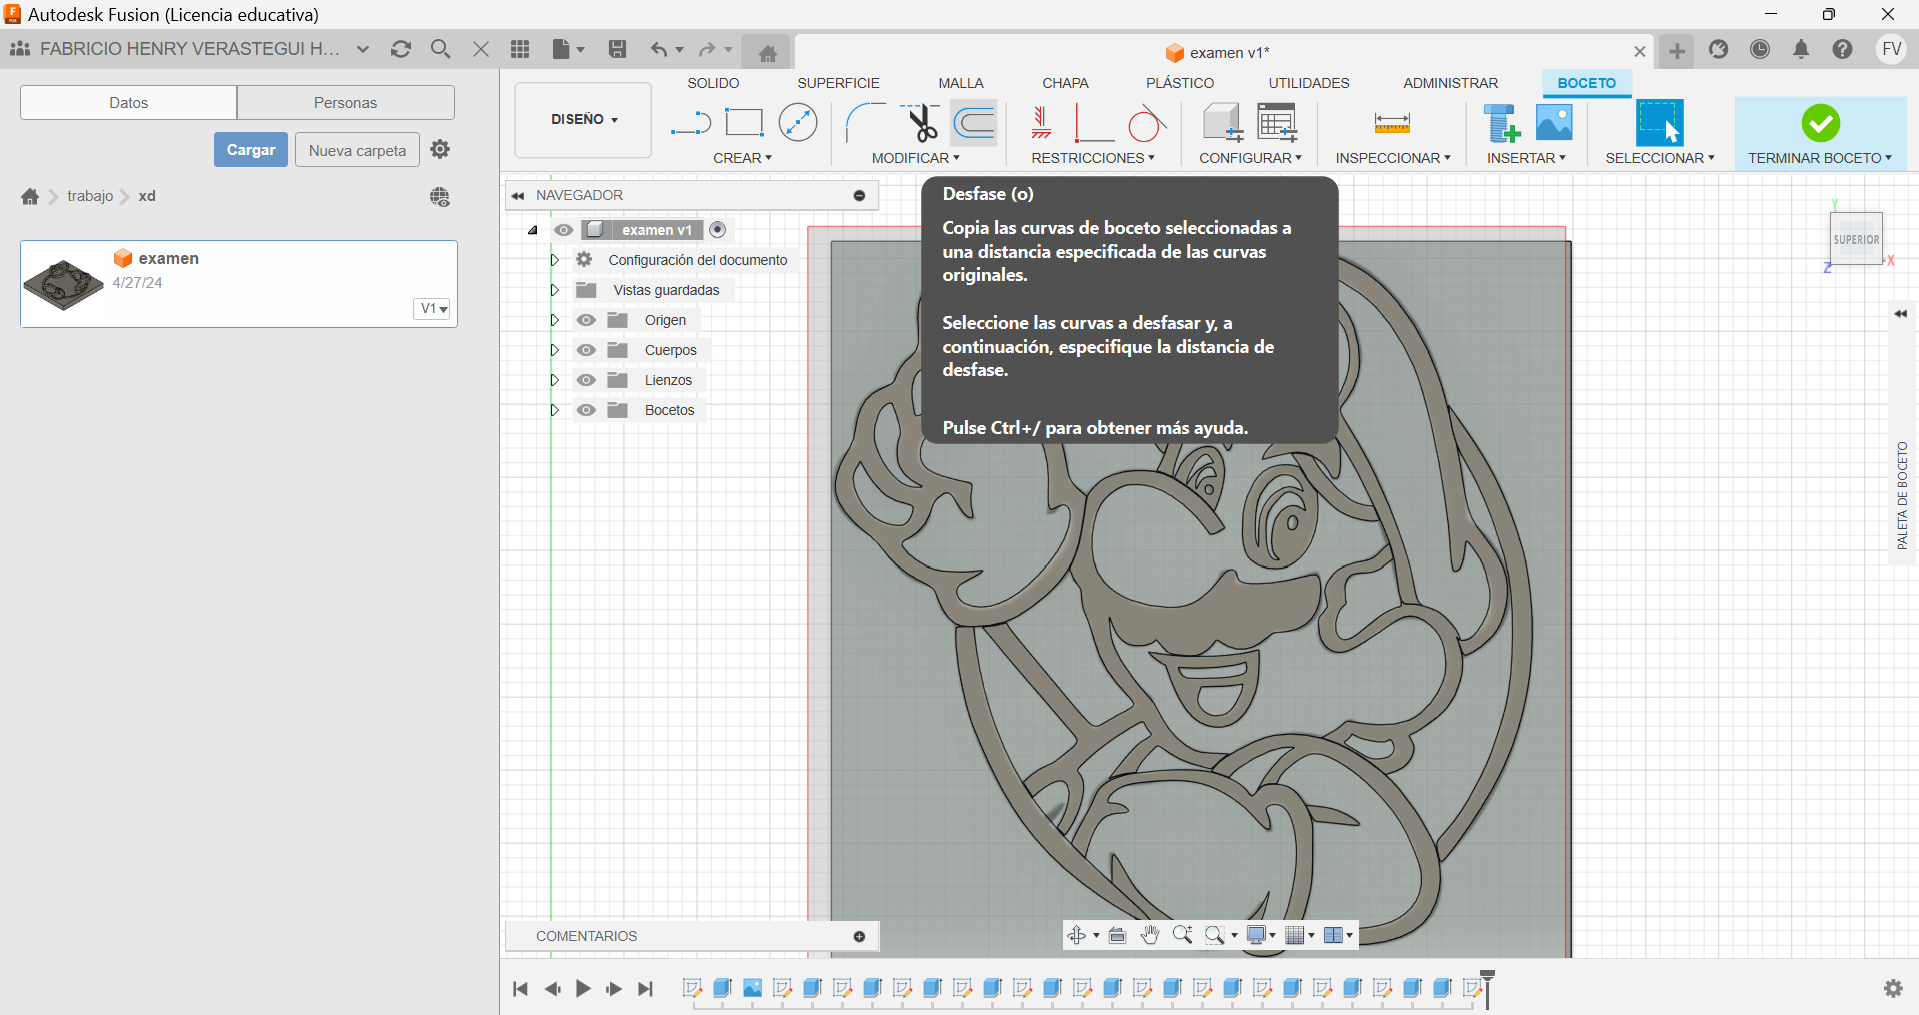This screenshot has width=1919, height=1015.
Task: Expand the Cuerpos node
Action: point(555,350)
